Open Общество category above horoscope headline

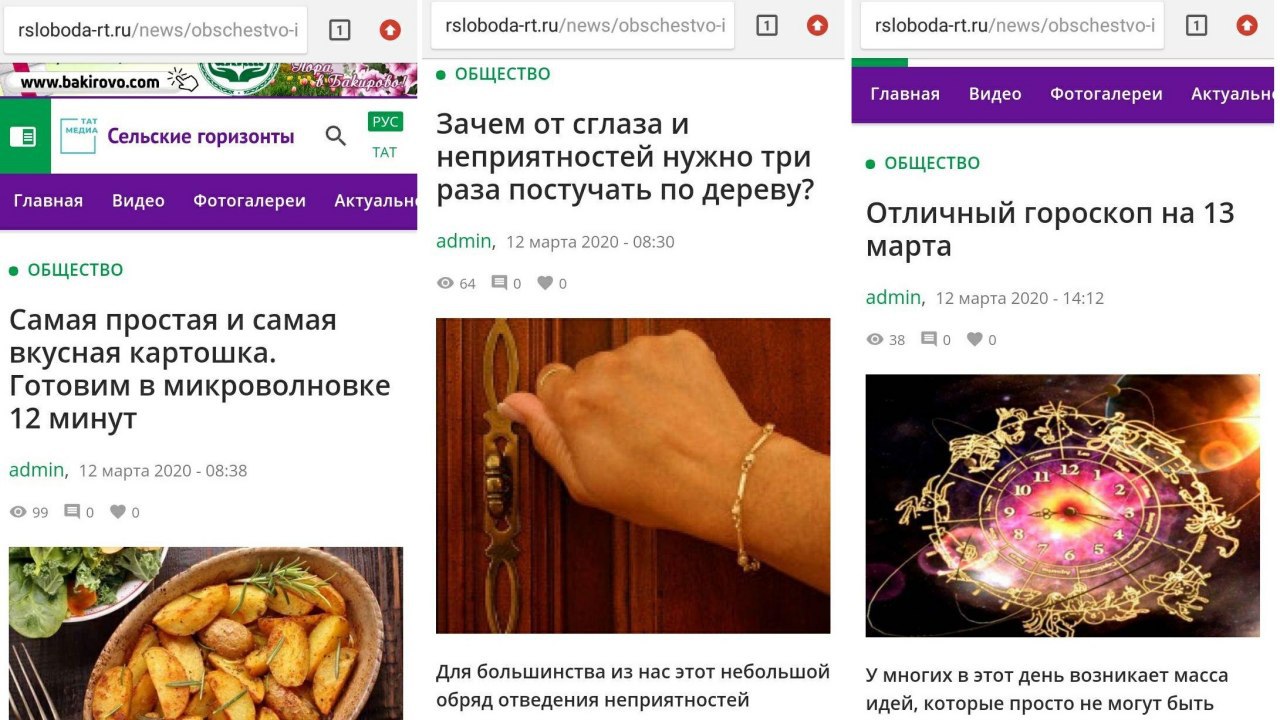[x=932, y=163]
